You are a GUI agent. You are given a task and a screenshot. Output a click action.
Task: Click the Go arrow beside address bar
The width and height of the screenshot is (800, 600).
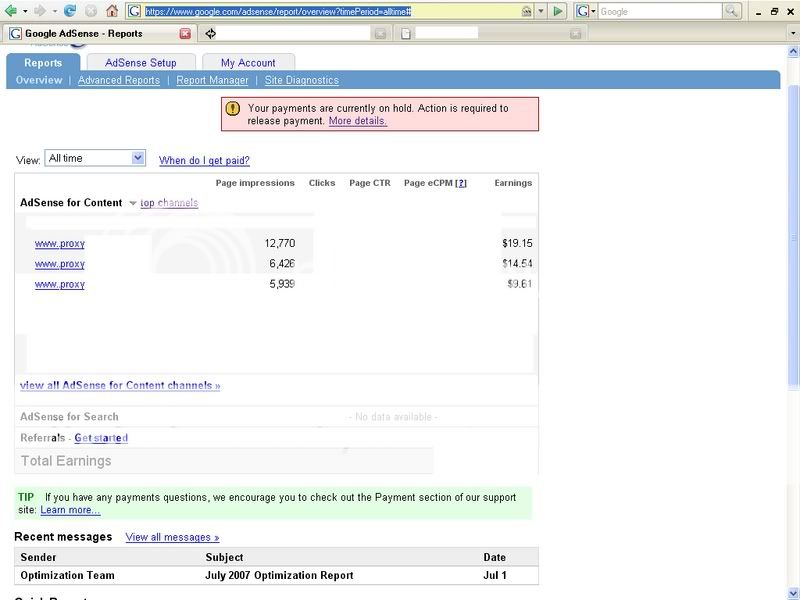pos(558,11)
